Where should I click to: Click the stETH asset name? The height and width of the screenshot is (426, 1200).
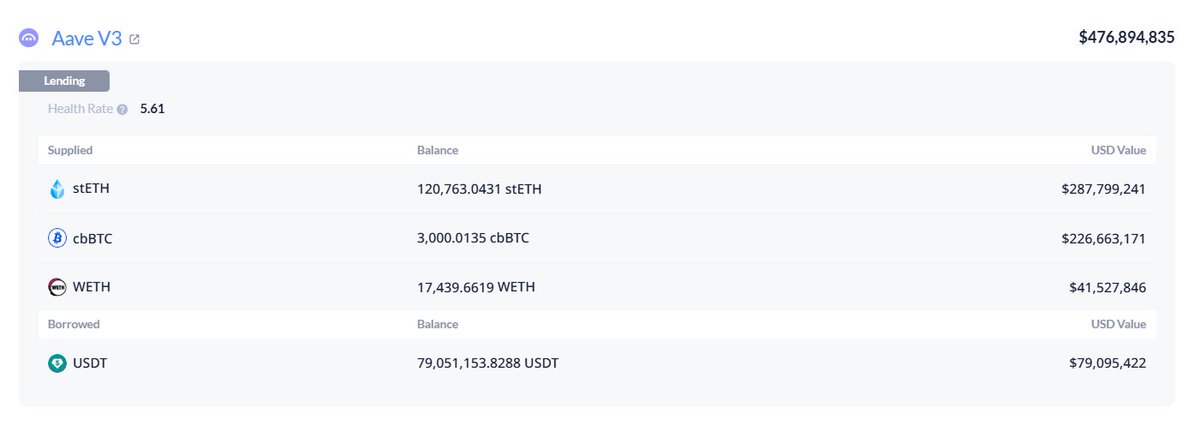click(x=91, y=189)
